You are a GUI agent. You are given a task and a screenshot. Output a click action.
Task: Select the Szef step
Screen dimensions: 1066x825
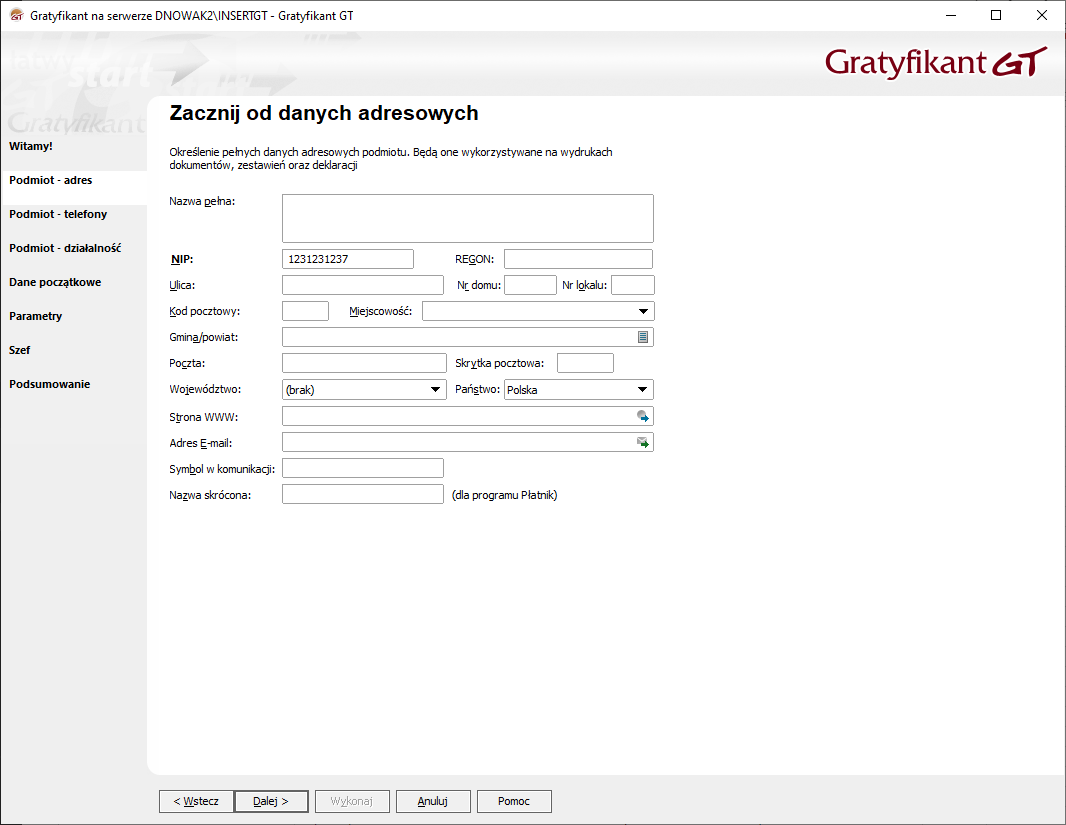click(x=20, y=350)
